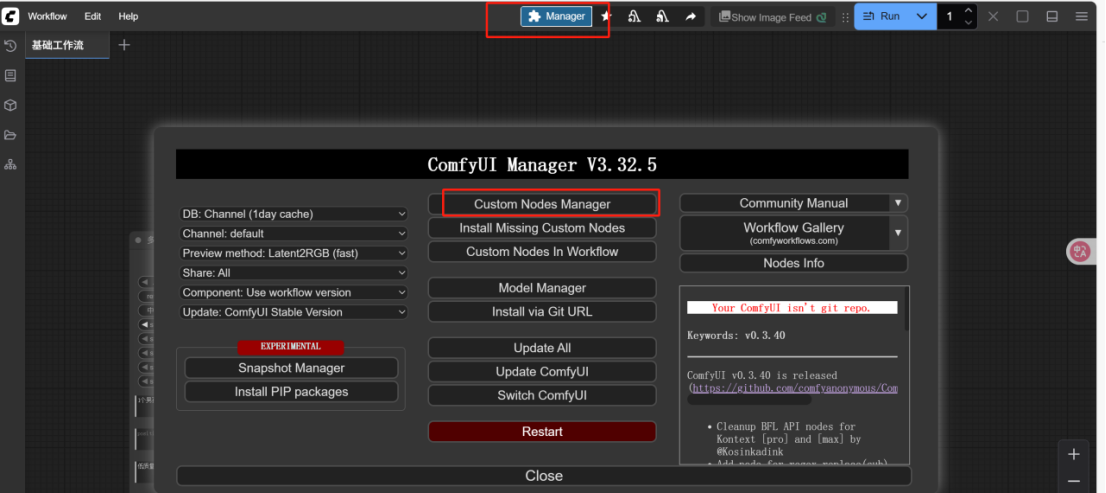
Task: Click the Manager button
Action: click(x=556, y=16)
